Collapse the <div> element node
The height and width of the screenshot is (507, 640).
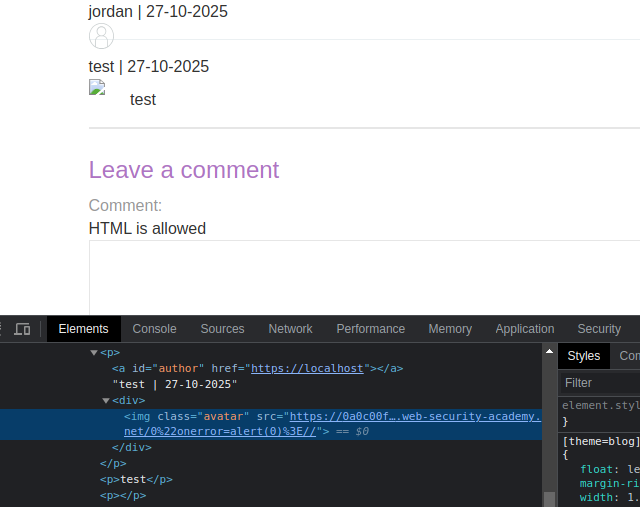[106, 401]
